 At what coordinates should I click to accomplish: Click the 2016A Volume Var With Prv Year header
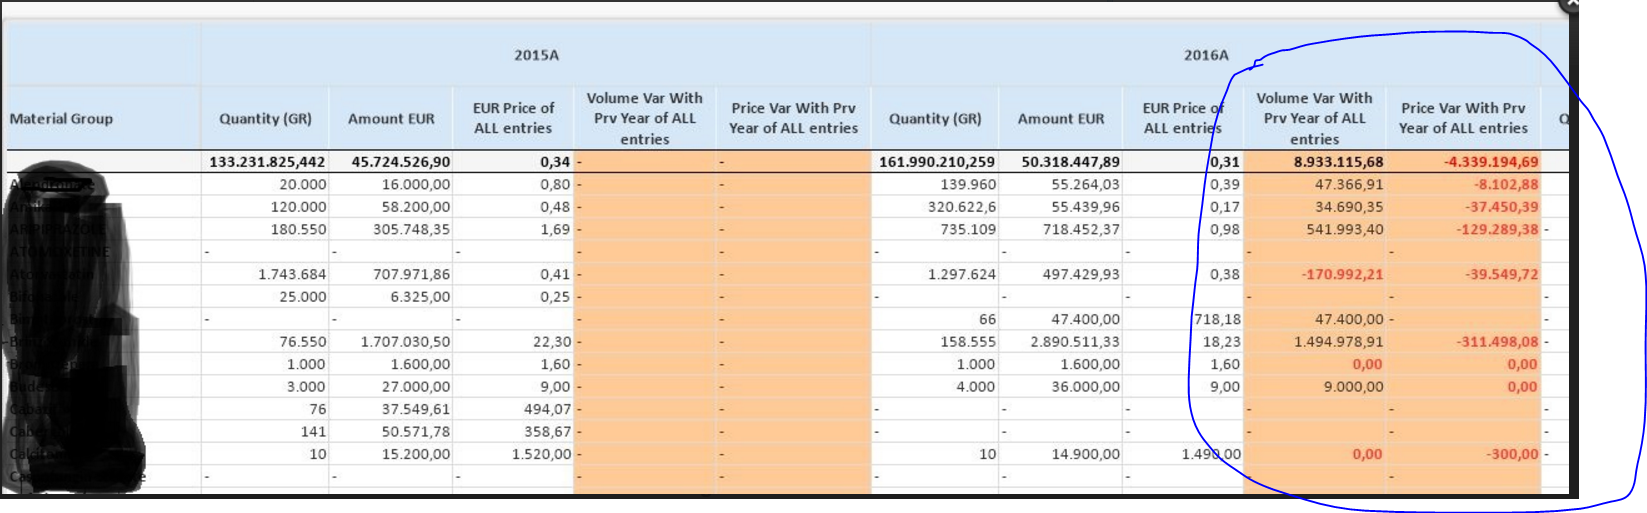[1314, 119]
